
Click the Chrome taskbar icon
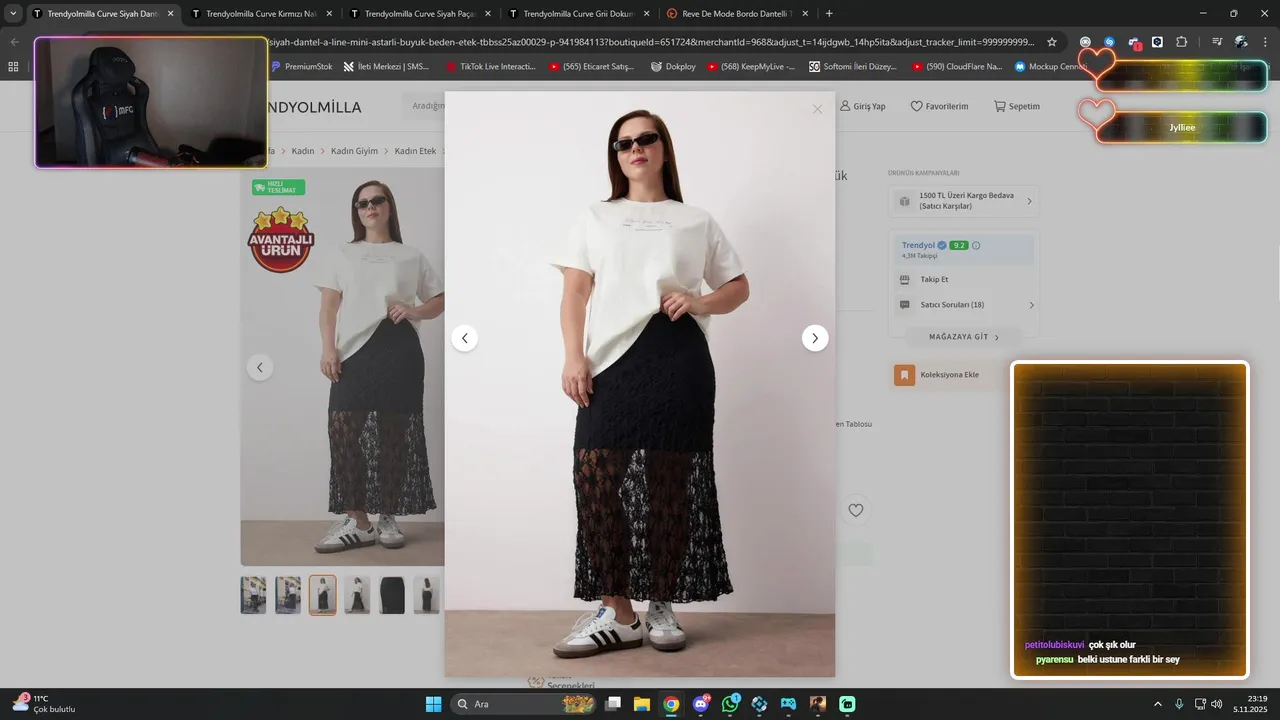[x=671, y=704]
